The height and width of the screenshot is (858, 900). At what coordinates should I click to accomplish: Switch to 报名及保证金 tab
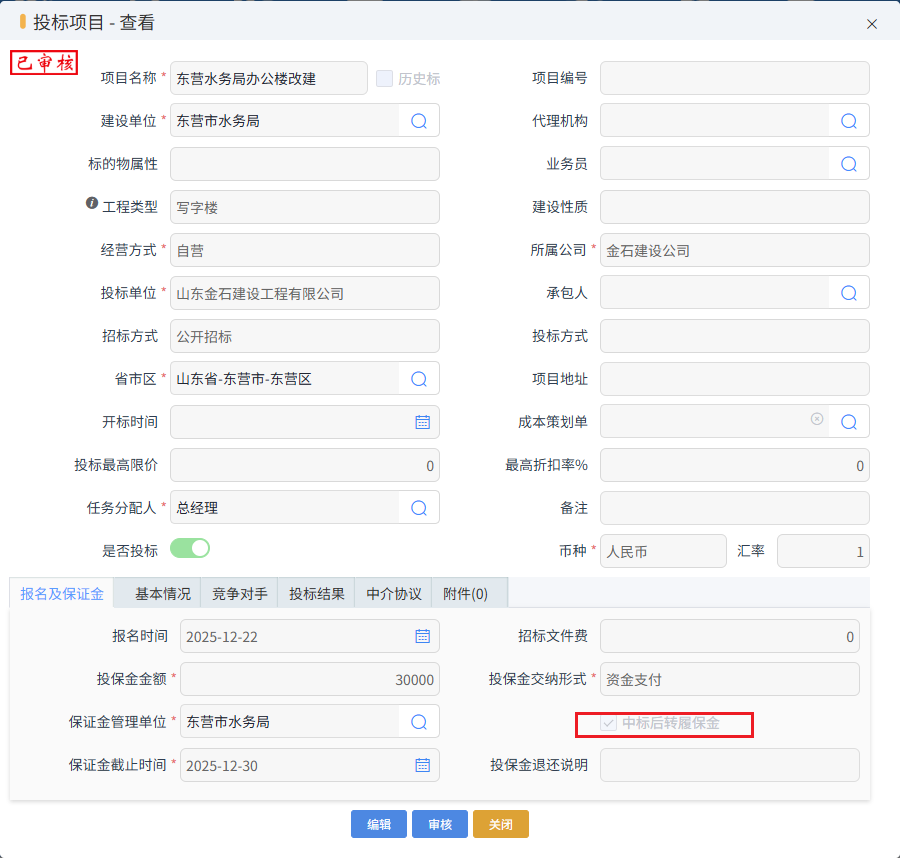tap(62, 593)
